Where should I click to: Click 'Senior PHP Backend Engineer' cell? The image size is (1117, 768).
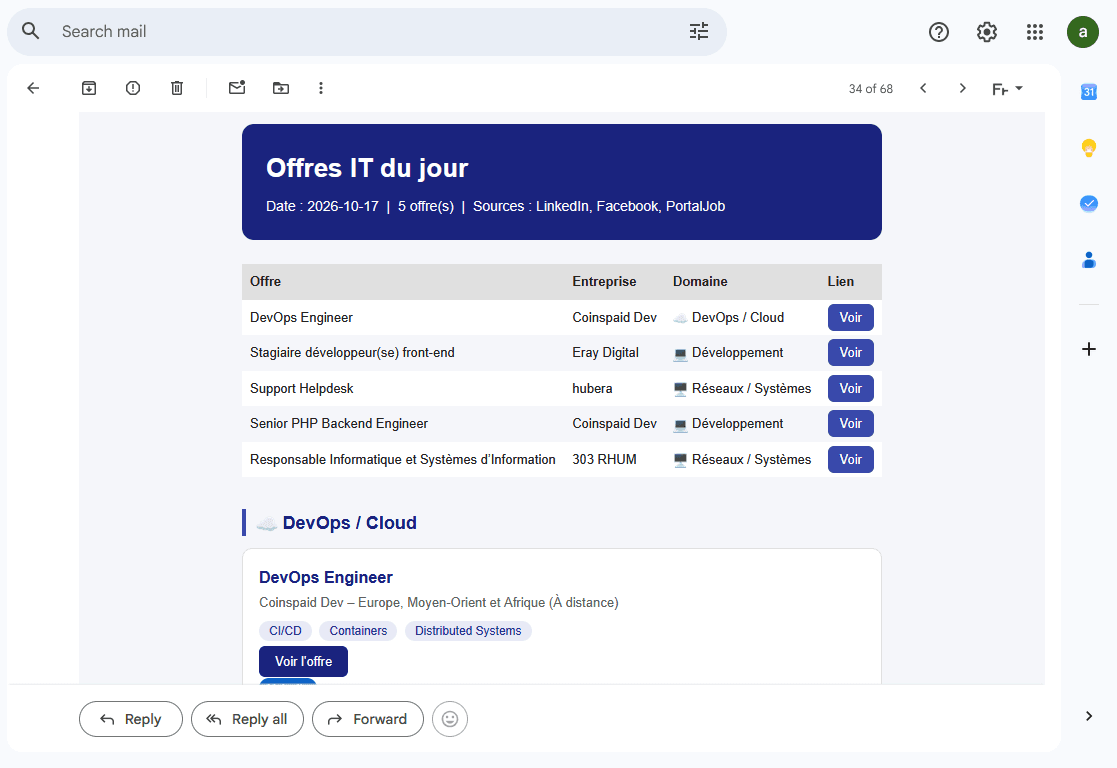click(x=339, y=424)
